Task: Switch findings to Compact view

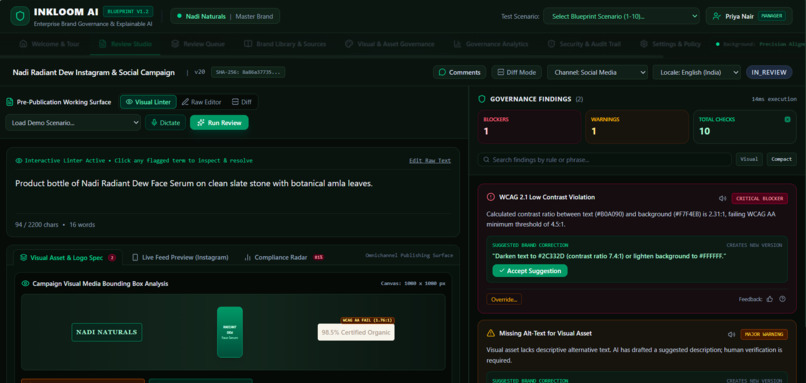Action: pyautogui.click(x=781, y=159)
